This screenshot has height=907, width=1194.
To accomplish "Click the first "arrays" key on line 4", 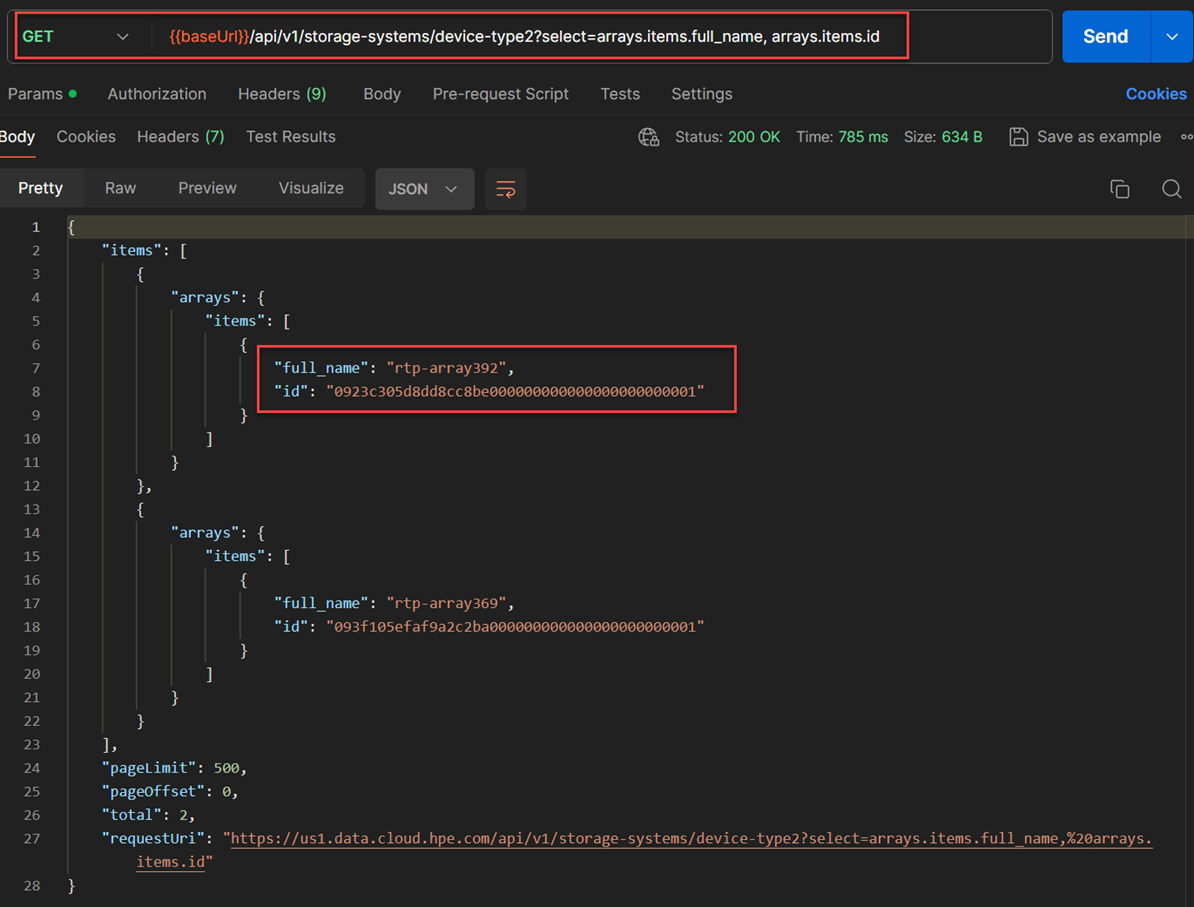I will [x=205, y=298].
